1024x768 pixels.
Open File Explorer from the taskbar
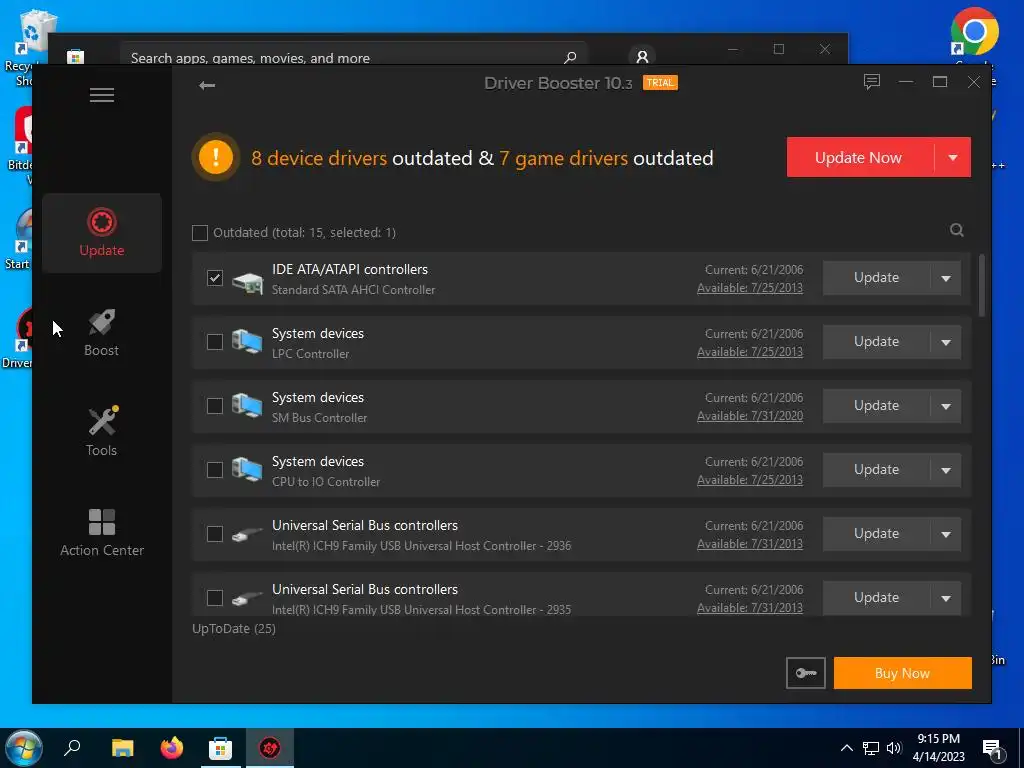[122, 748]
